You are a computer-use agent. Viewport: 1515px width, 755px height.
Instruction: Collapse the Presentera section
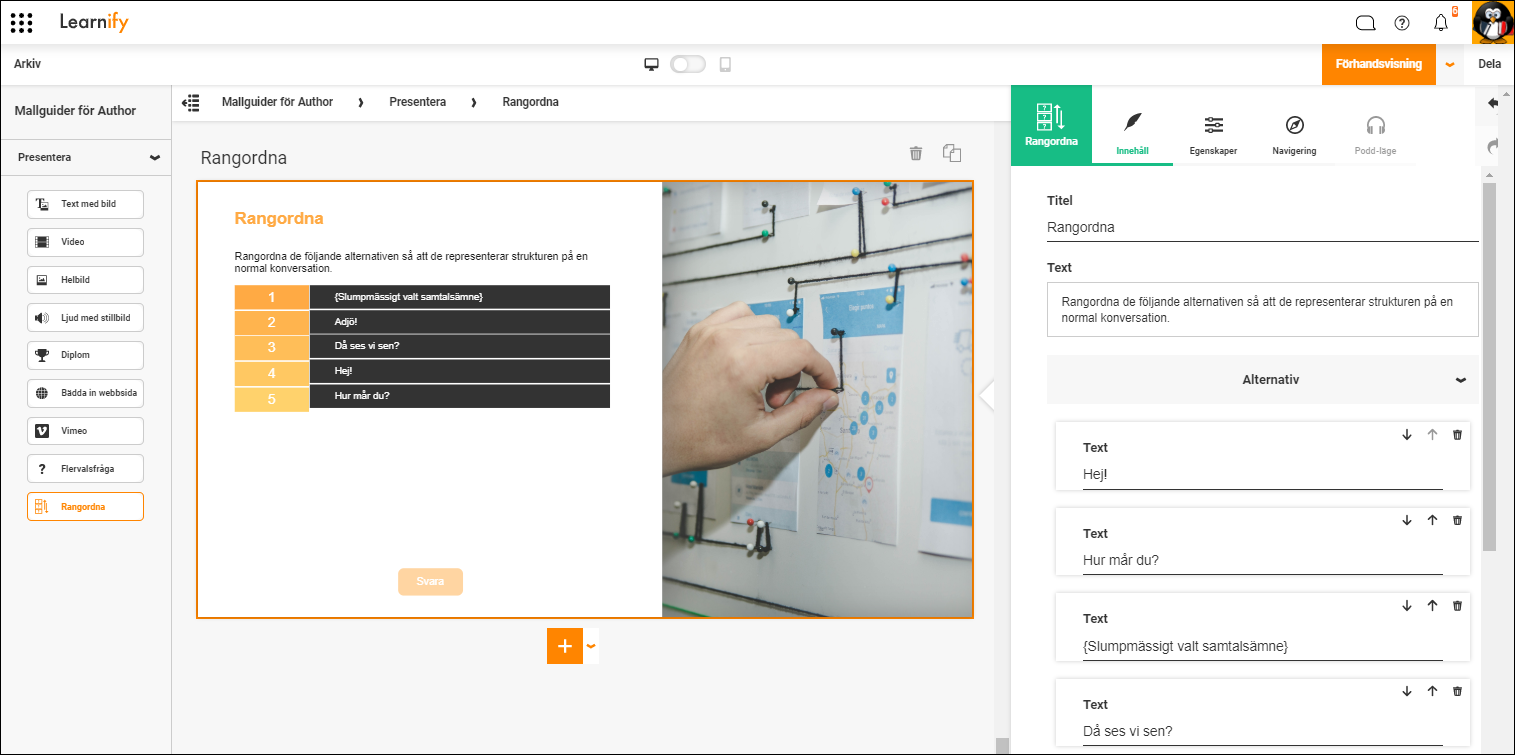tap(154, 157)
